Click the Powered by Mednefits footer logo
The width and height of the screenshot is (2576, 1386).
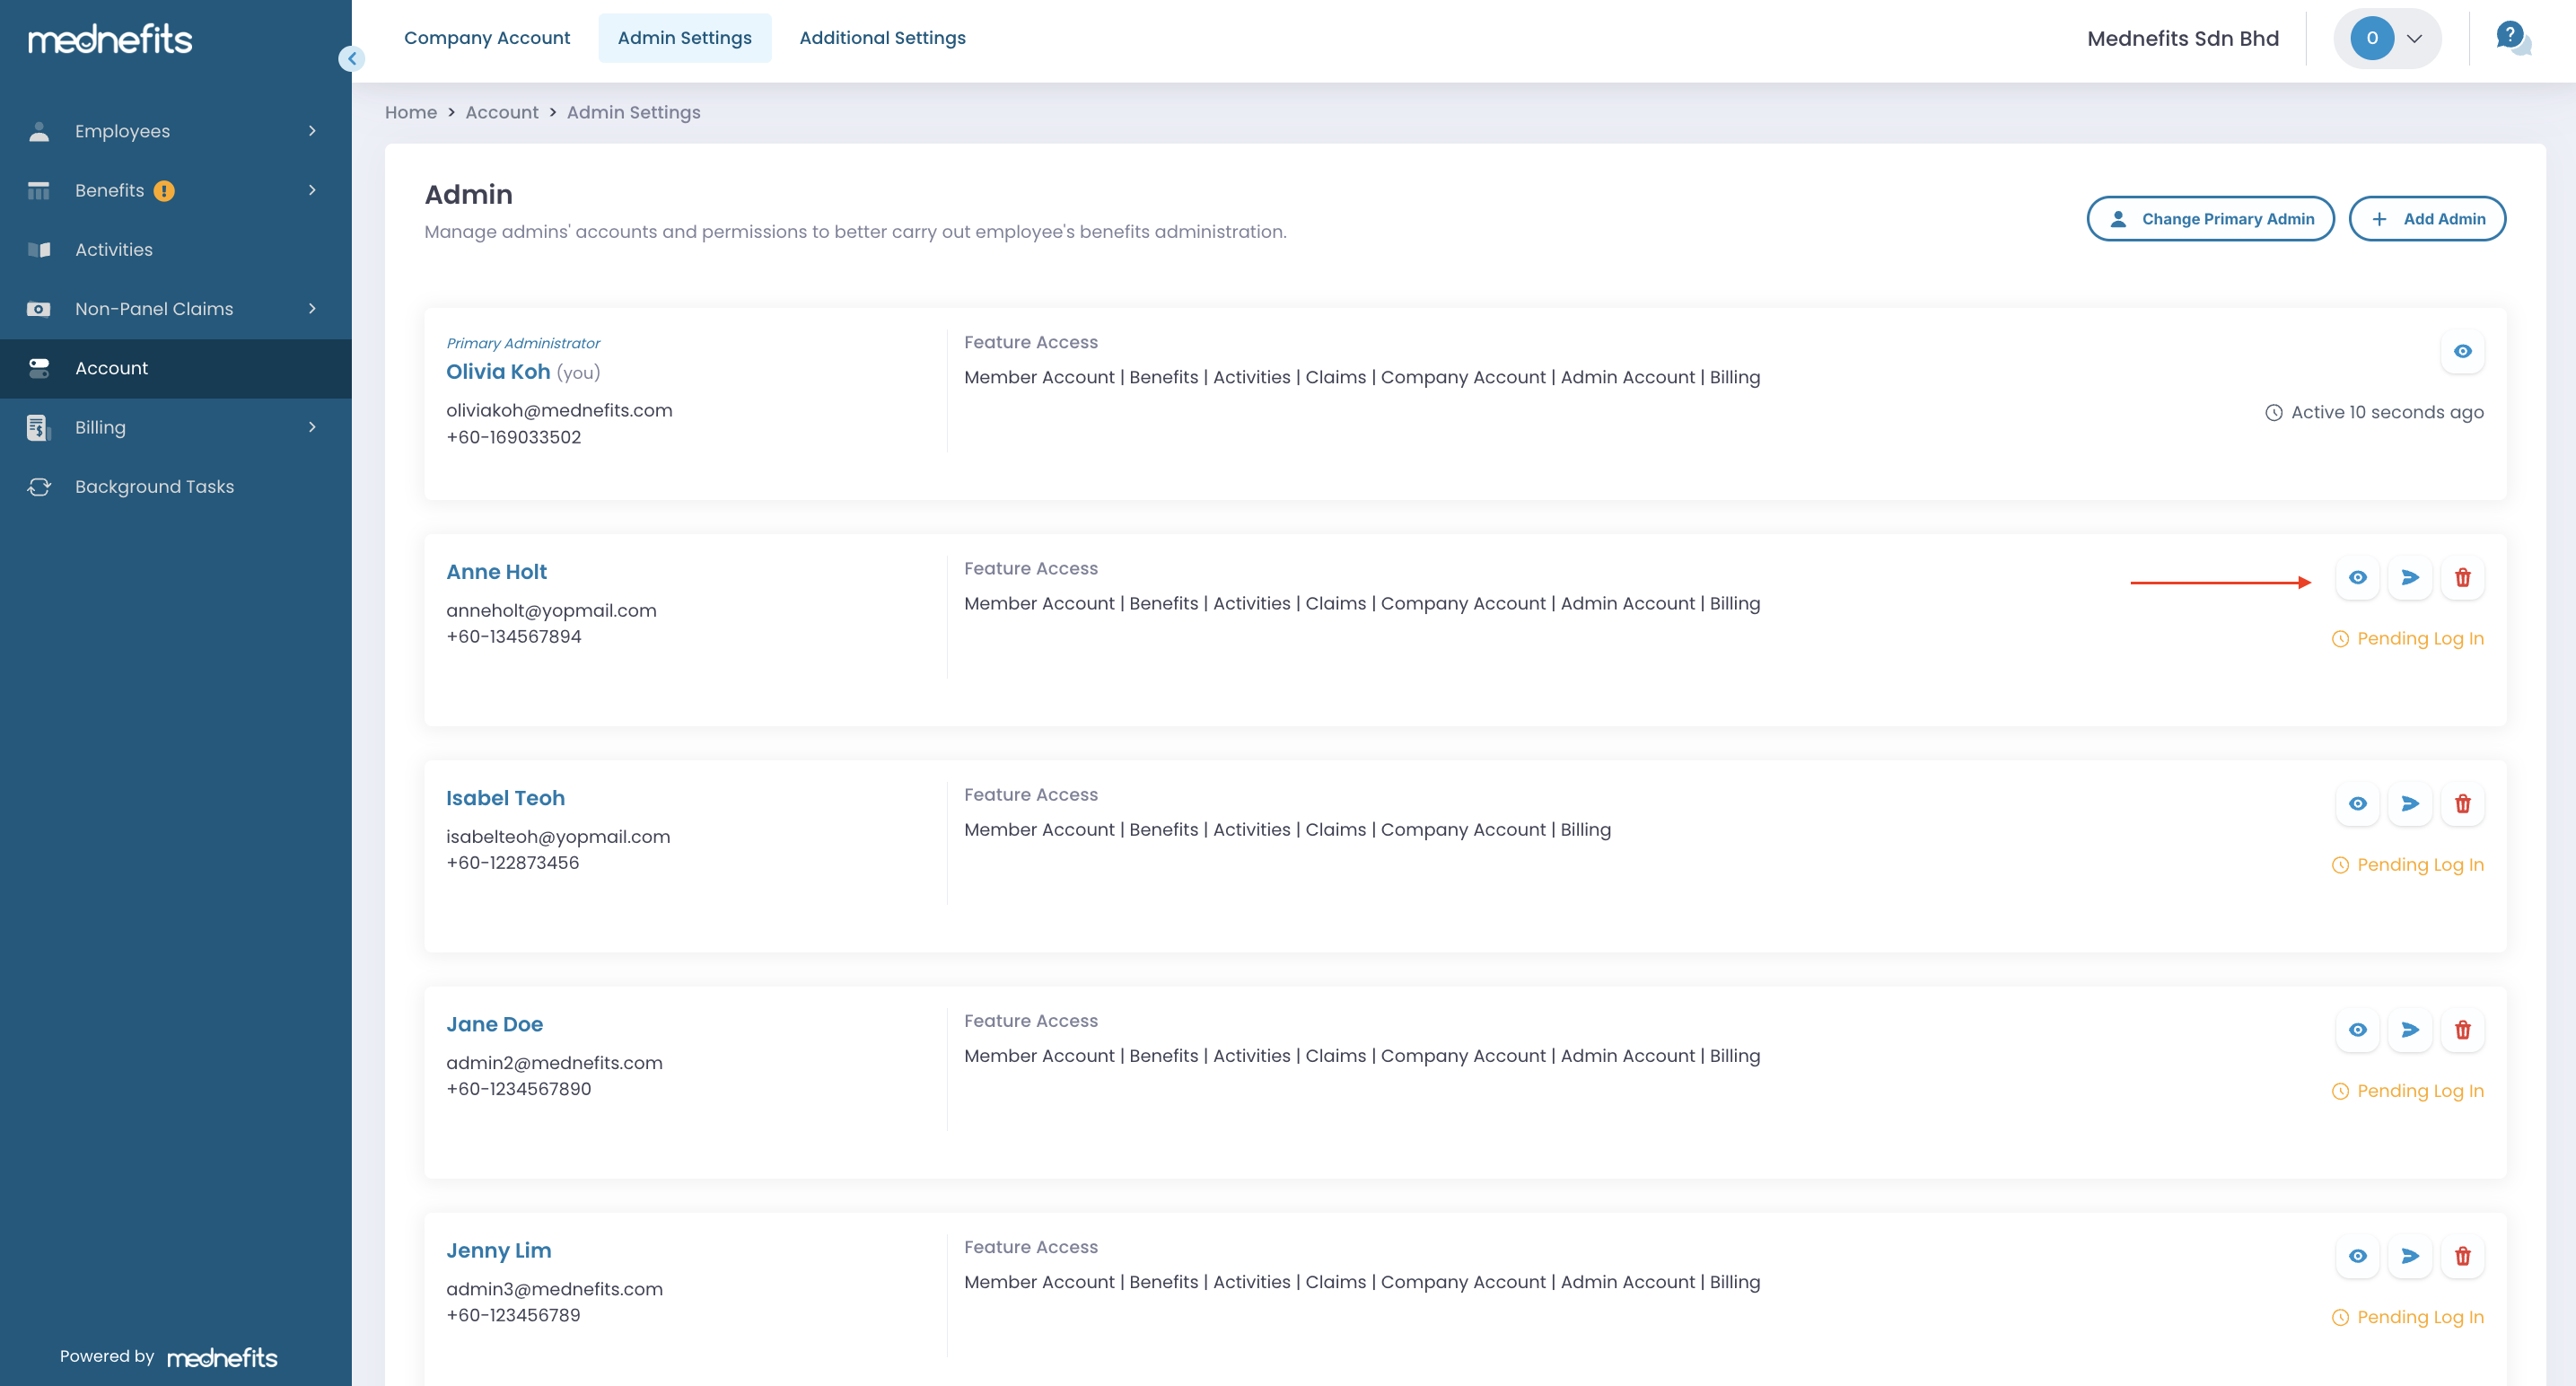click(222, 1358)
